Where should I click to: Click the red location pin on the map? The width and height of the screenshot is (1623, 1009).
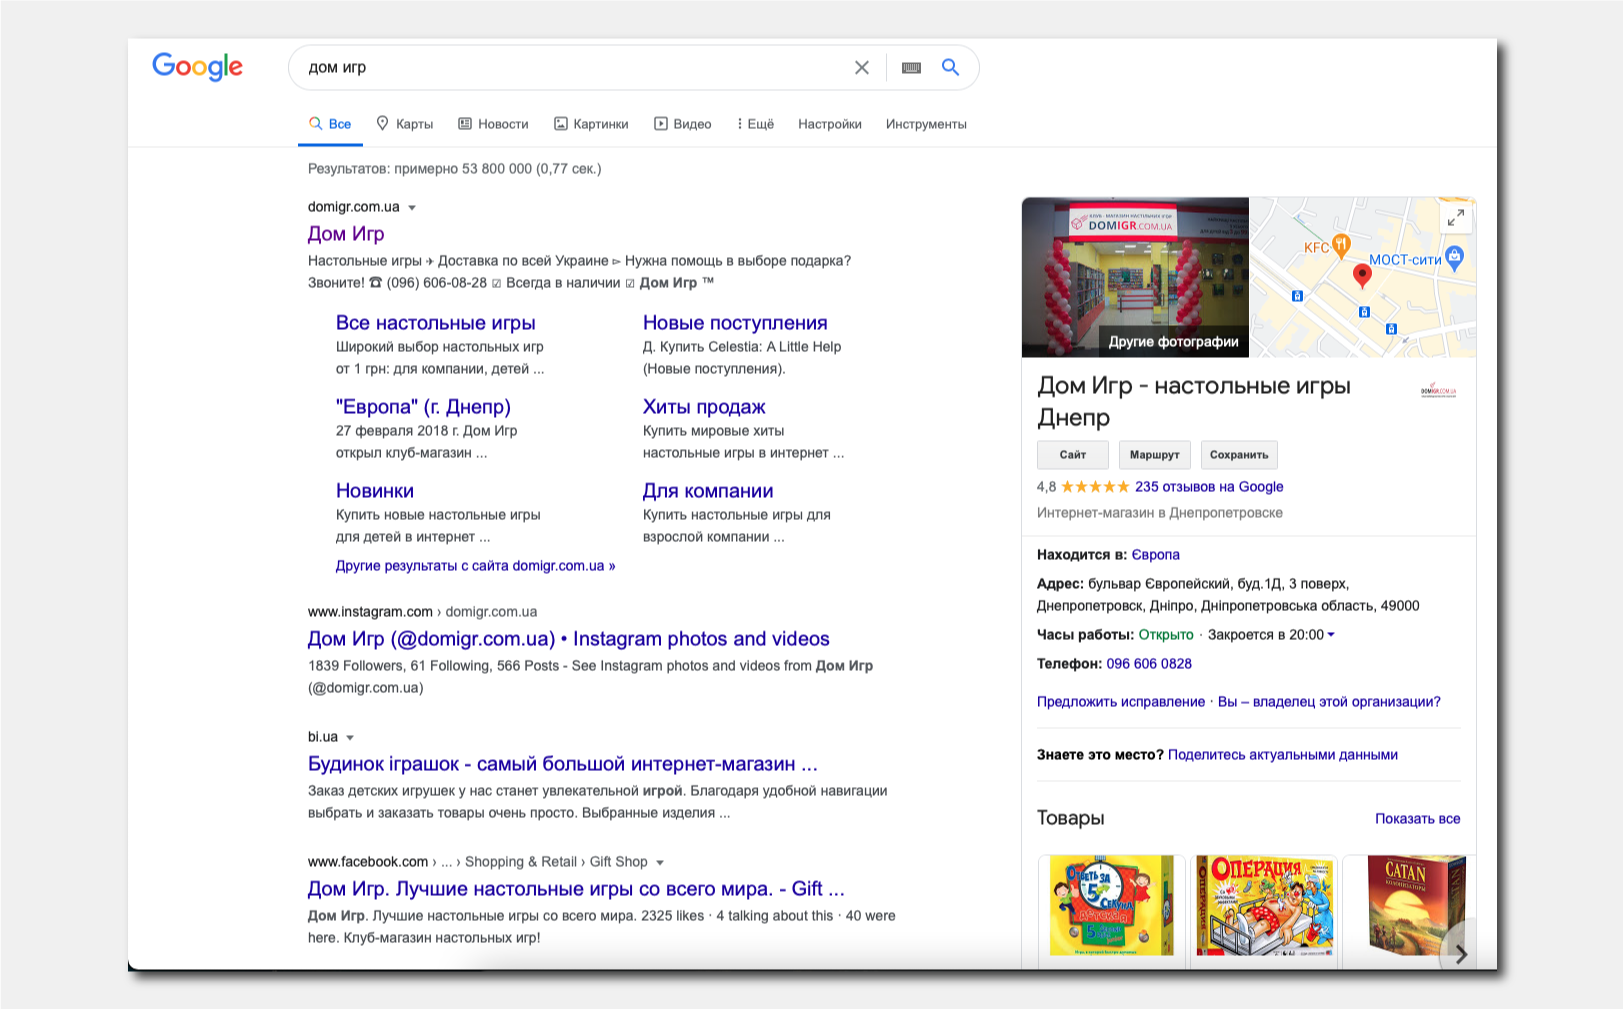tap(1362, 276)
